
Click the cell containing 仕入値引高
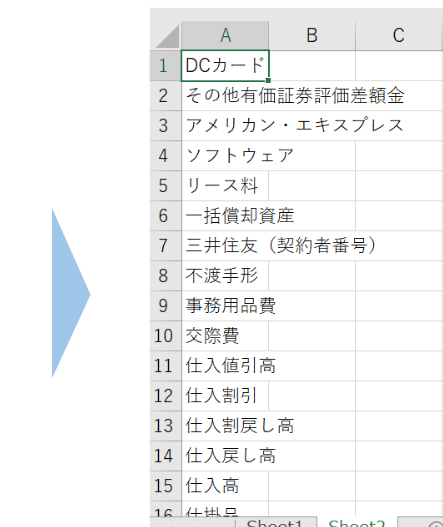pos(225,366)
